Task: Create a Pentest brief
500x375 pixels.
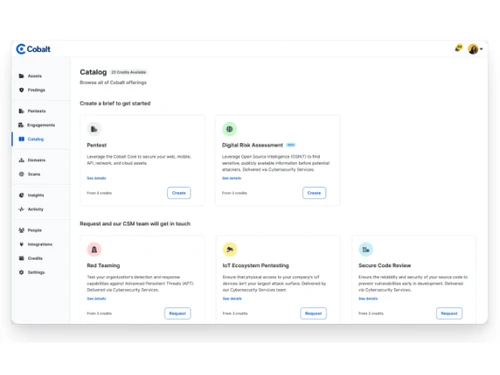Action: tap(179, 193)
